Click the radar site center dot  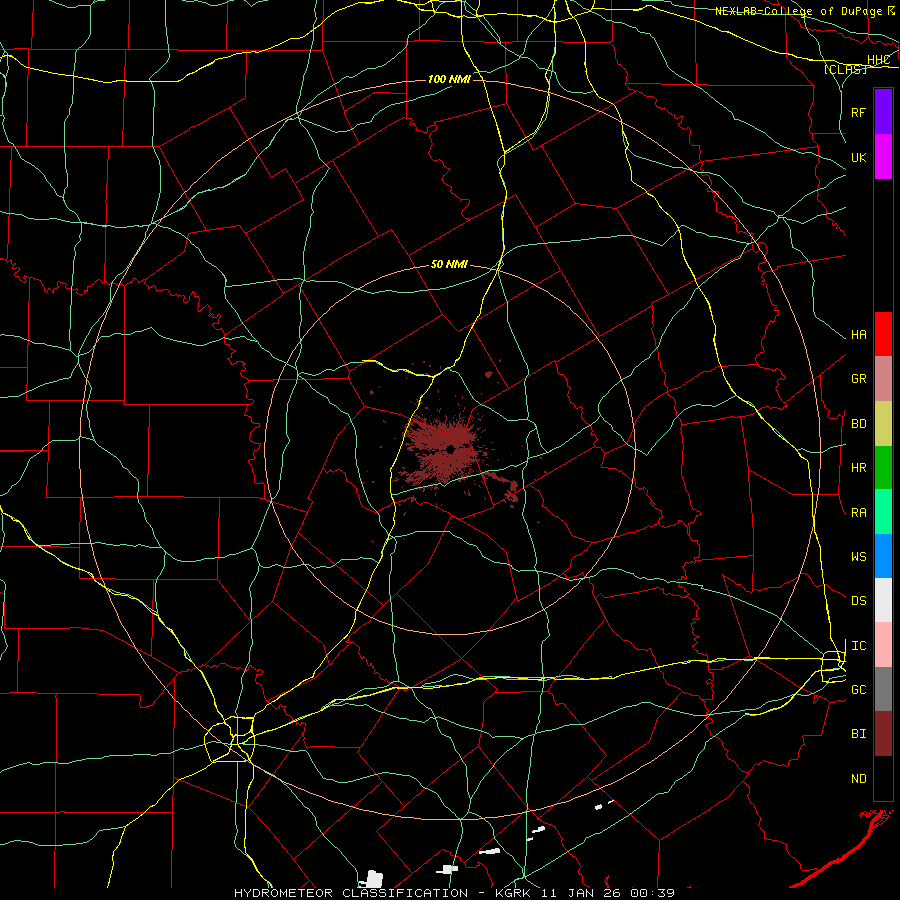pyautogui.click(x=451, y=449)
